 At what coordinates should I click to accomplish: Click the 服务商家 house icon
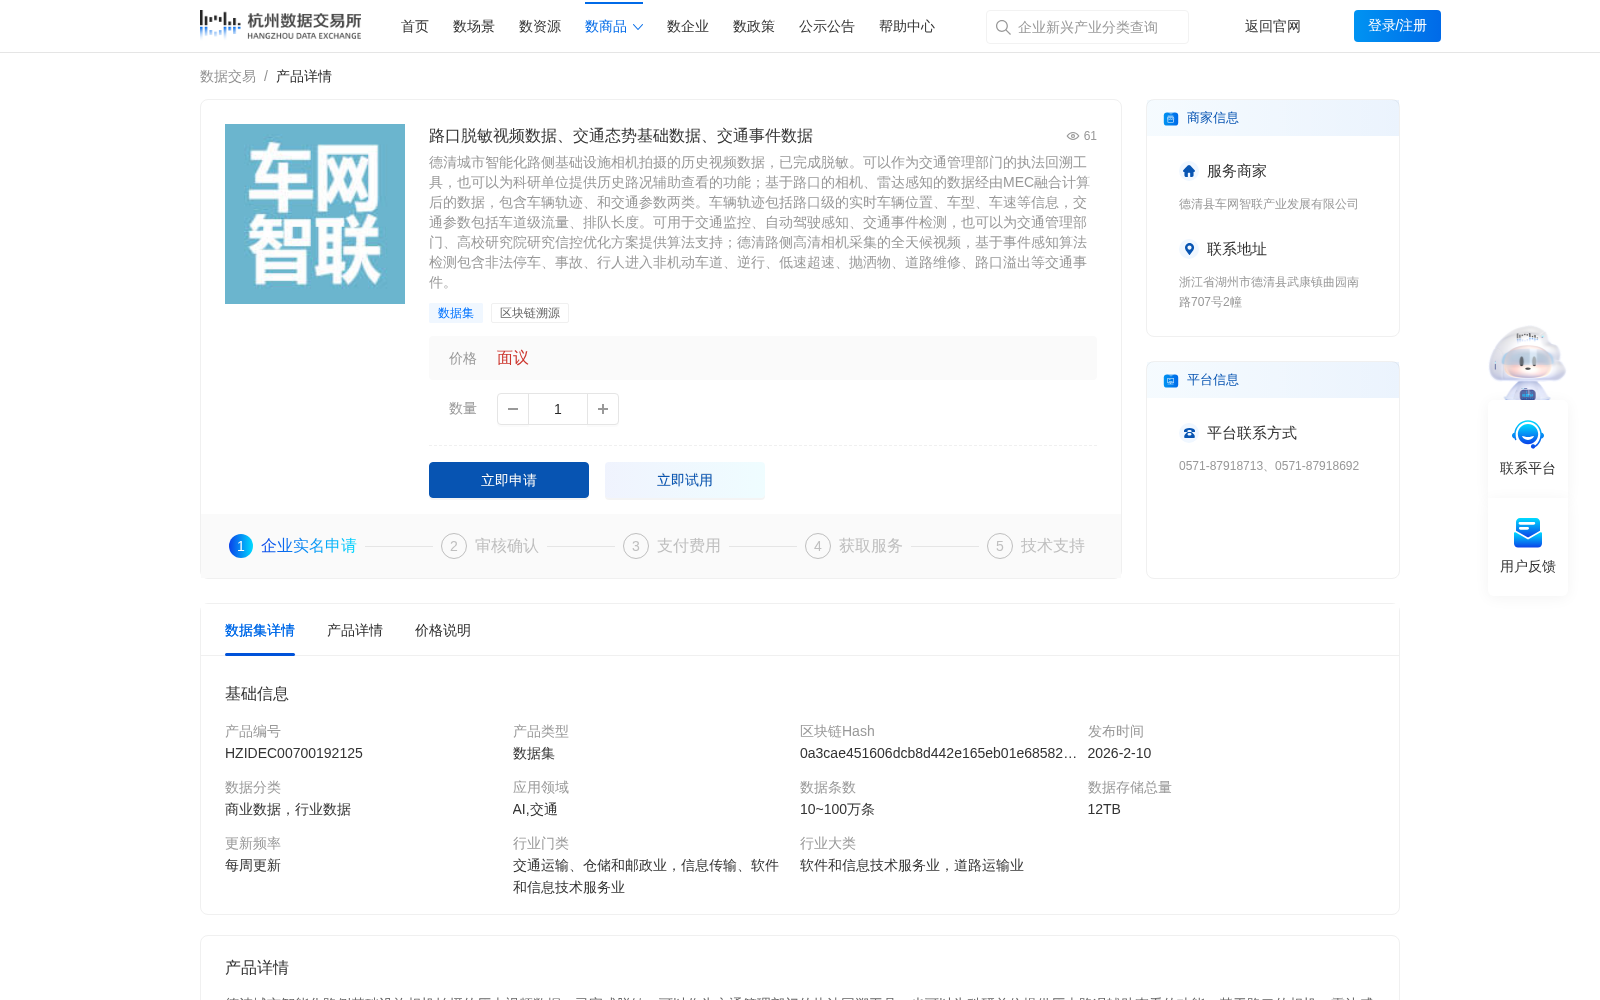click(1189, 171)
